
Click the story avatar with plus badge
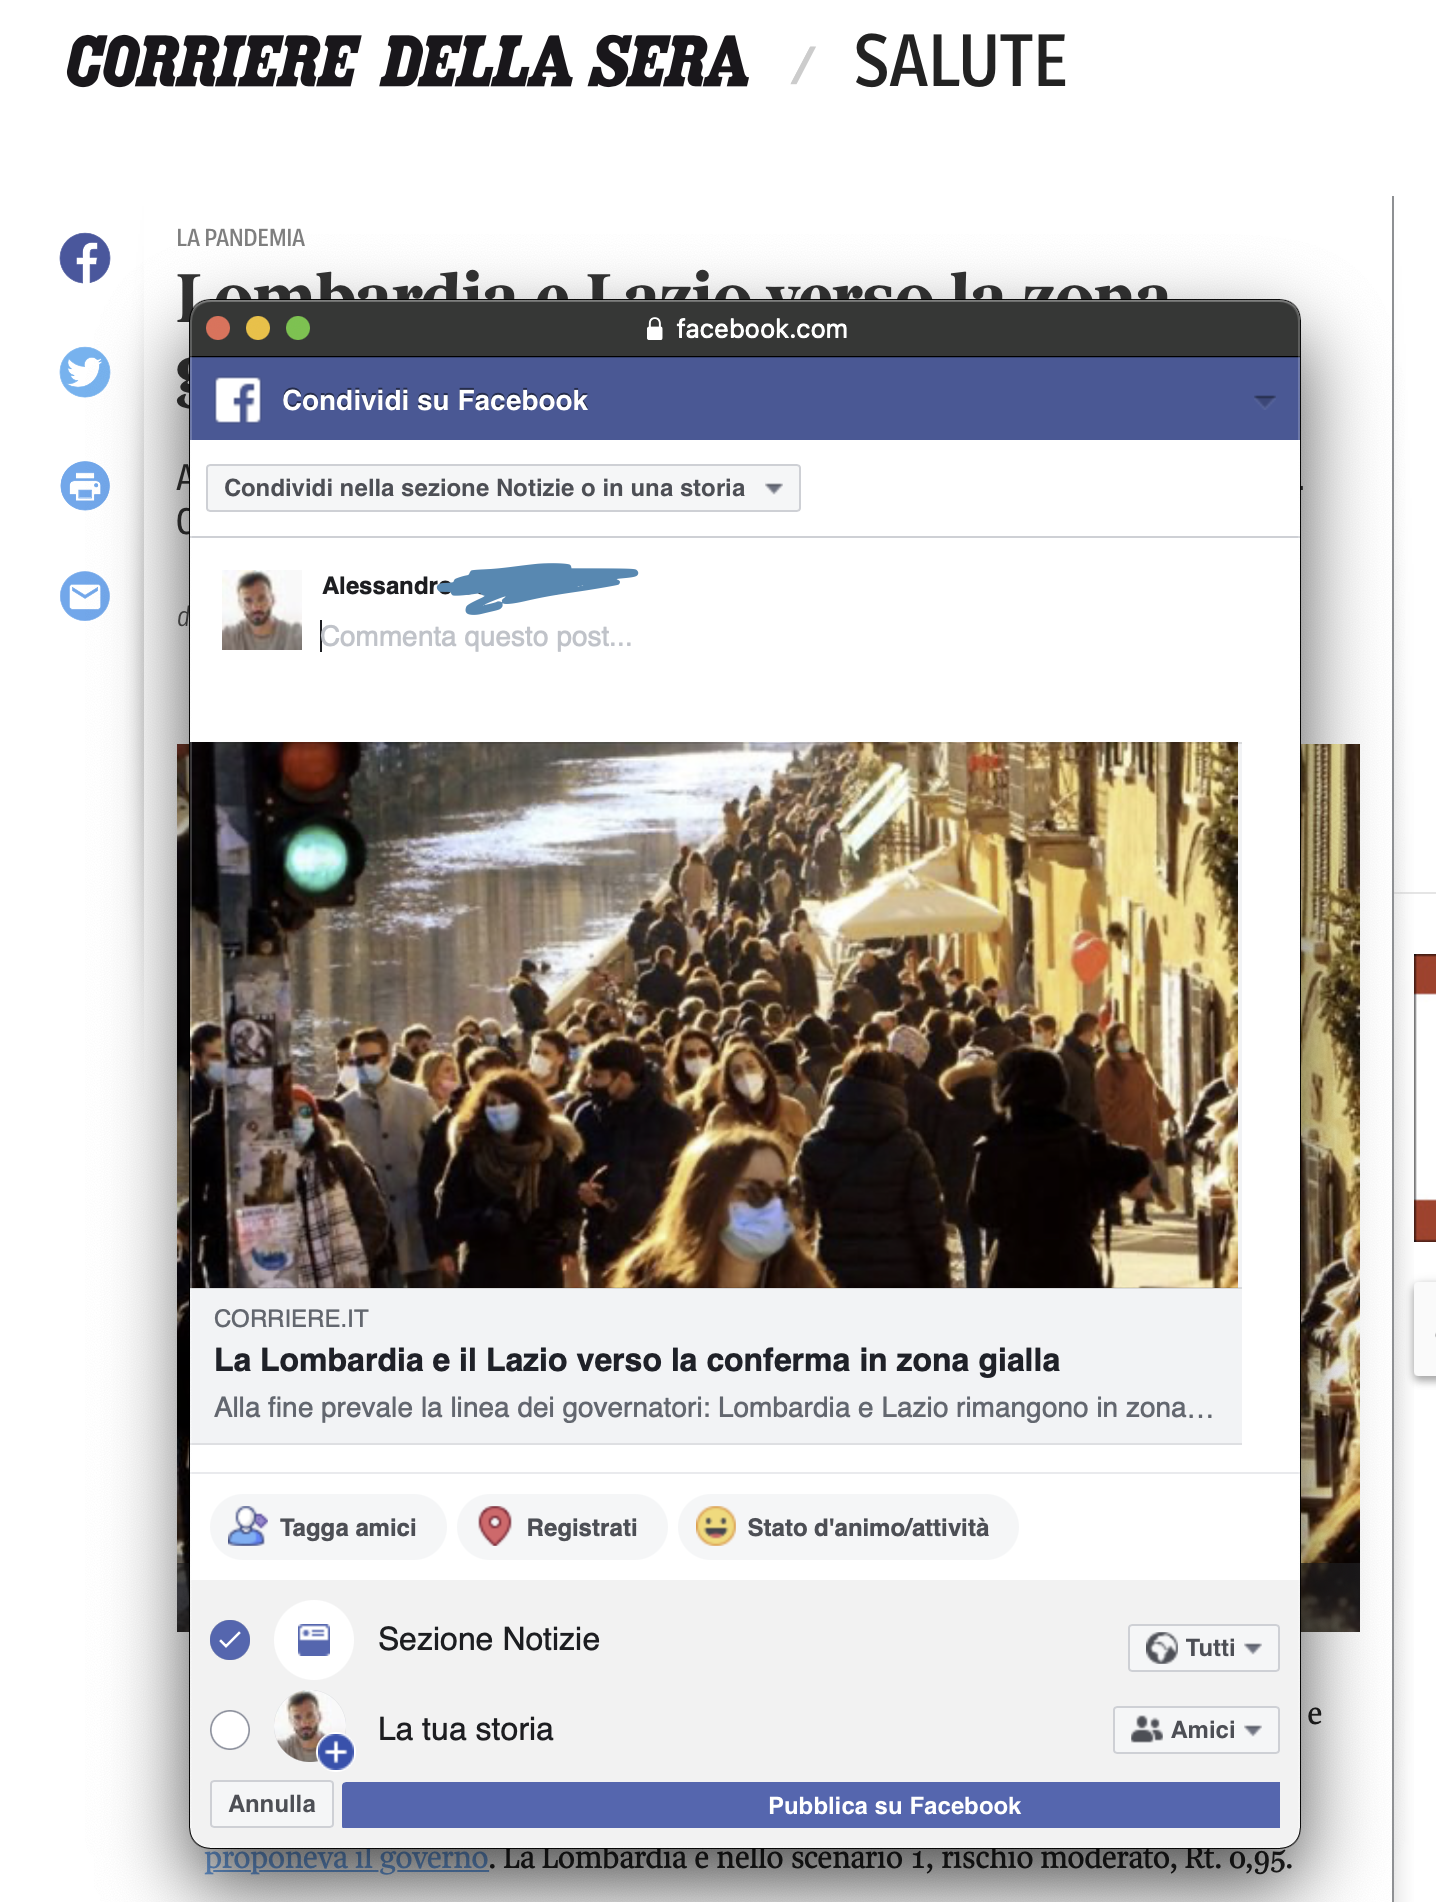312,1729
